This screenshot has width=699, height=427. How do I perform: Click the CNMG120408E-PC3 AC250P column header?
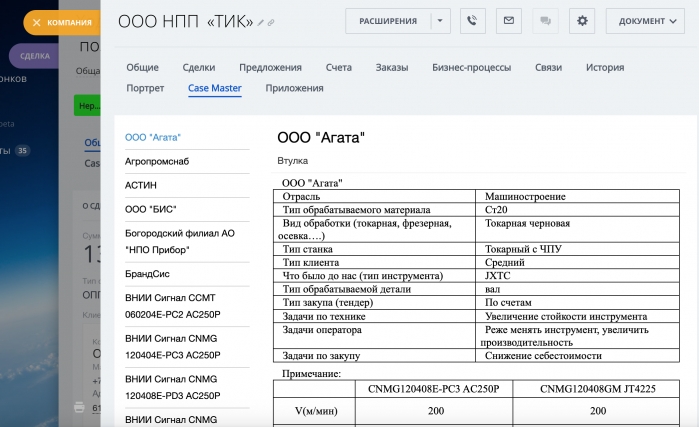[x=434, y=389]
